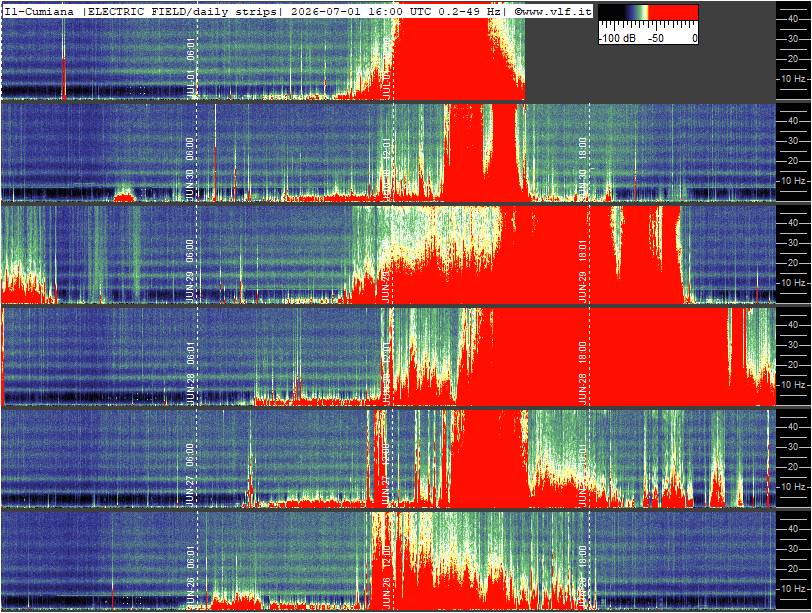Click the 18:00 marker on the JUN-26 strip
Image resolution: width=812 pixels, height=613 pixels.
click(x=582, y=556)
